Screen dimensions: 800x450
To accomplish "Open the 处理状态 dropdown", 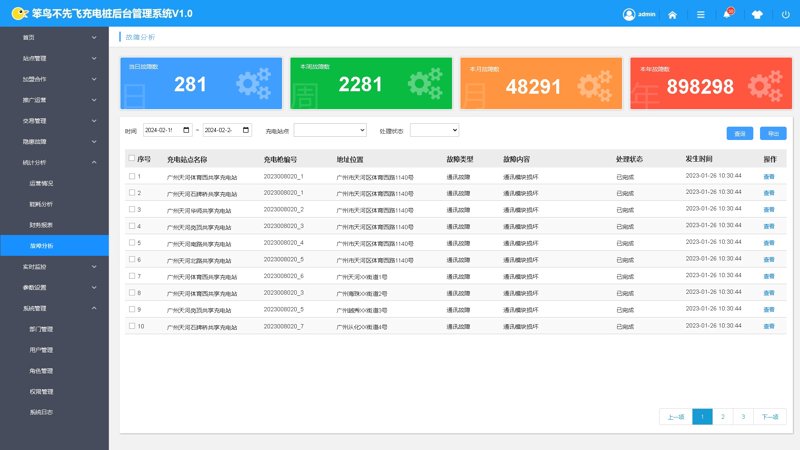I will click(434, 130).
